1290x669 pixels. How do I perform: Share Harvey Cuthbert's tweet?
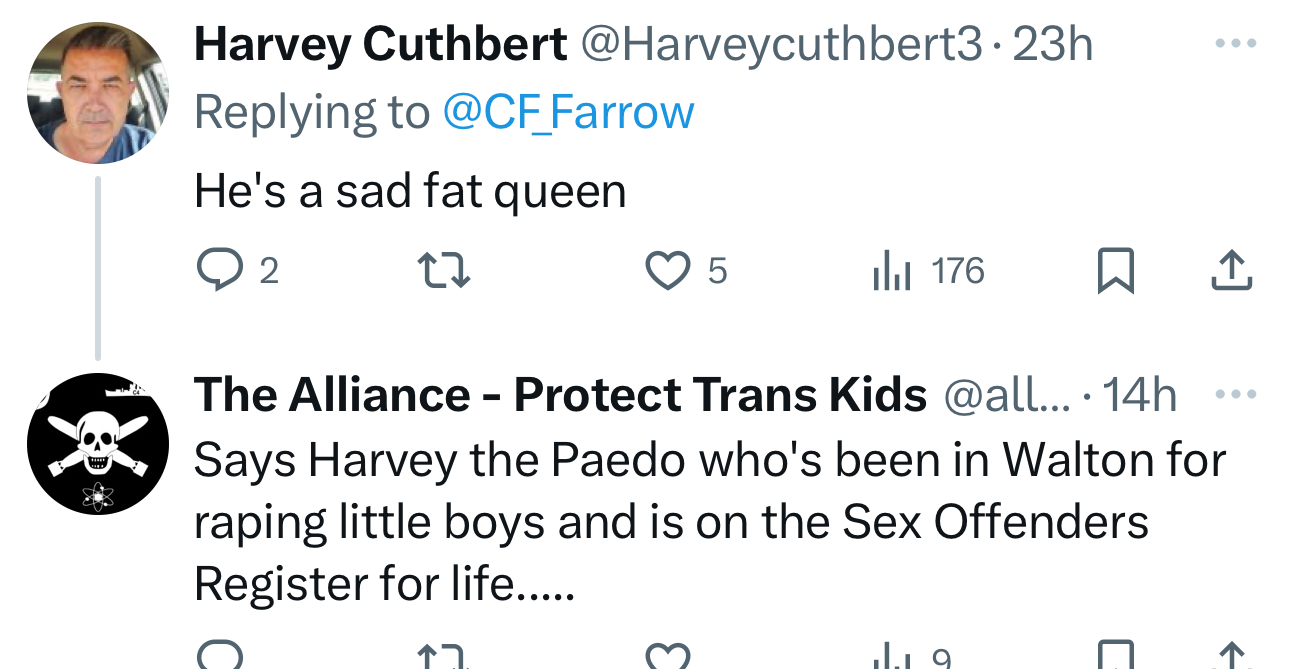pyautogui.click(x=1231, y=271)
